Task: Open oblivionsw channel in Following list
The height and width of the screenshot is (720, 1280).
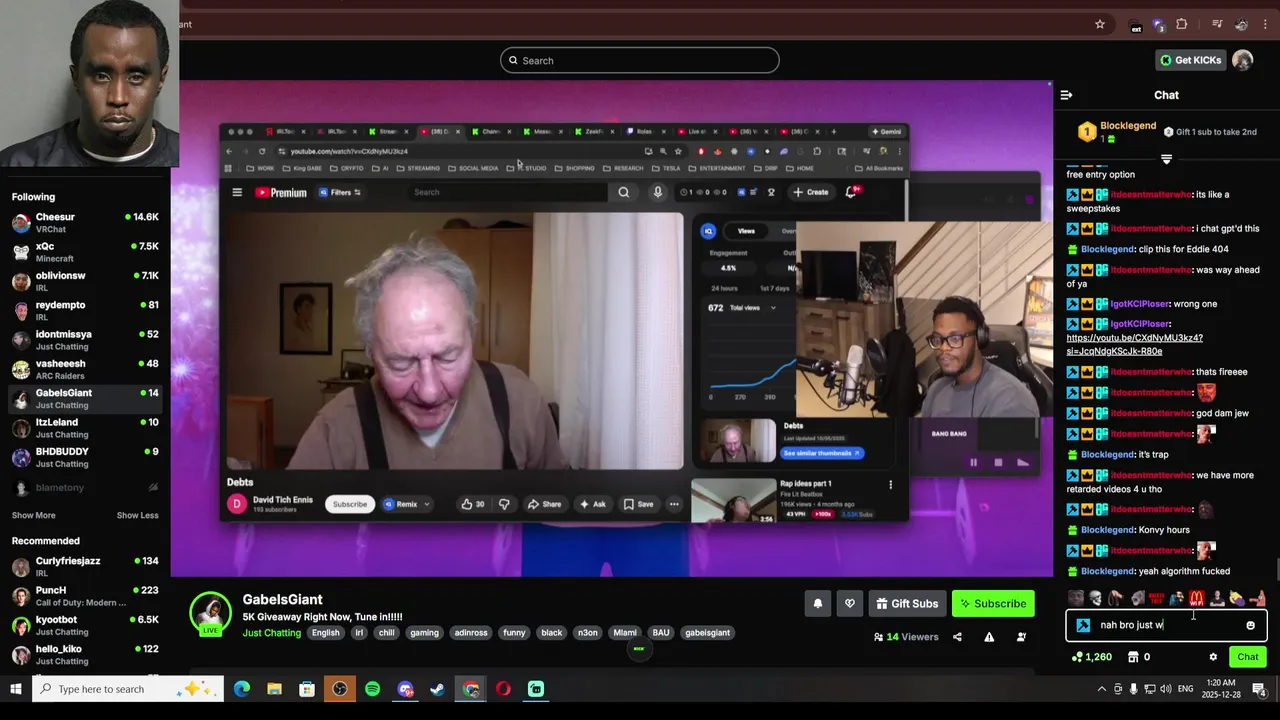Action: point(85,281)
